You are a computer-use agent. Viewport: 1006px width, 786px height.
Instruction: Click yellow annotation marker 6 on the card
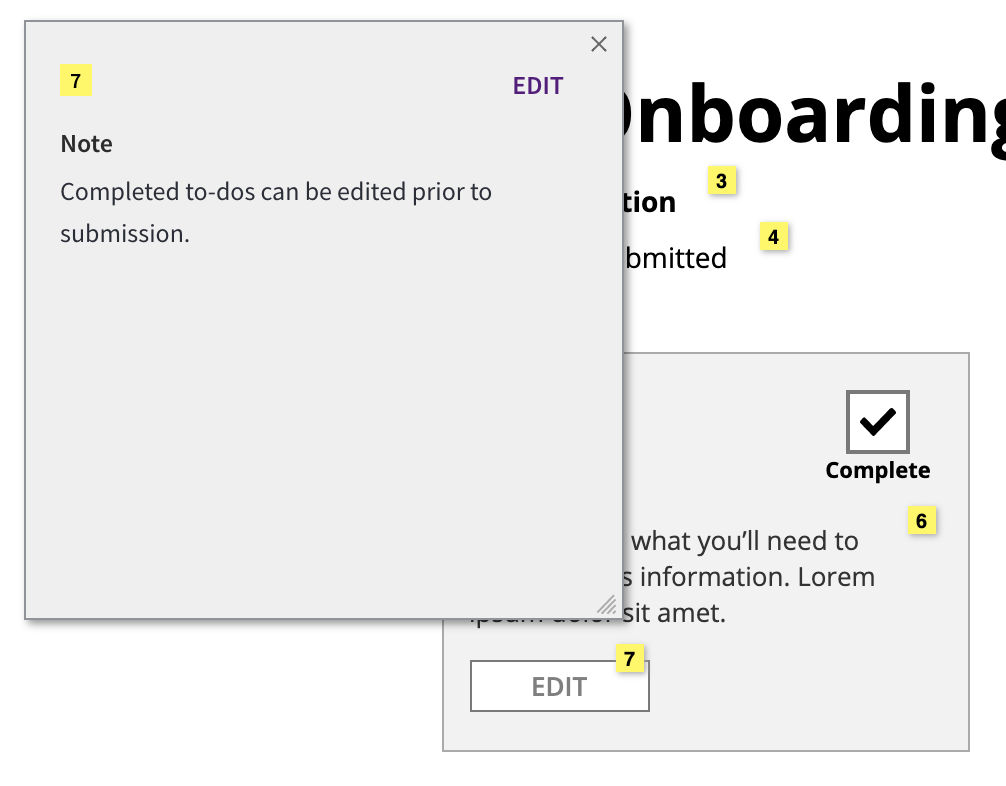tap(922, 520)
